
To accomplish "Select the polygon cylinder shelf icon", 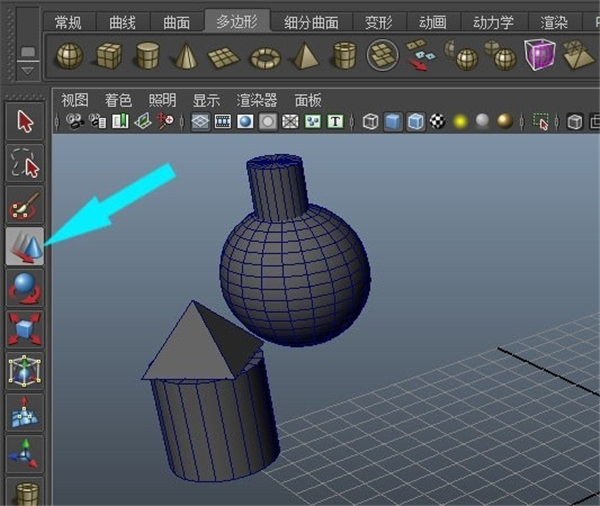I will pyautogui.click(x=147, y=55).
